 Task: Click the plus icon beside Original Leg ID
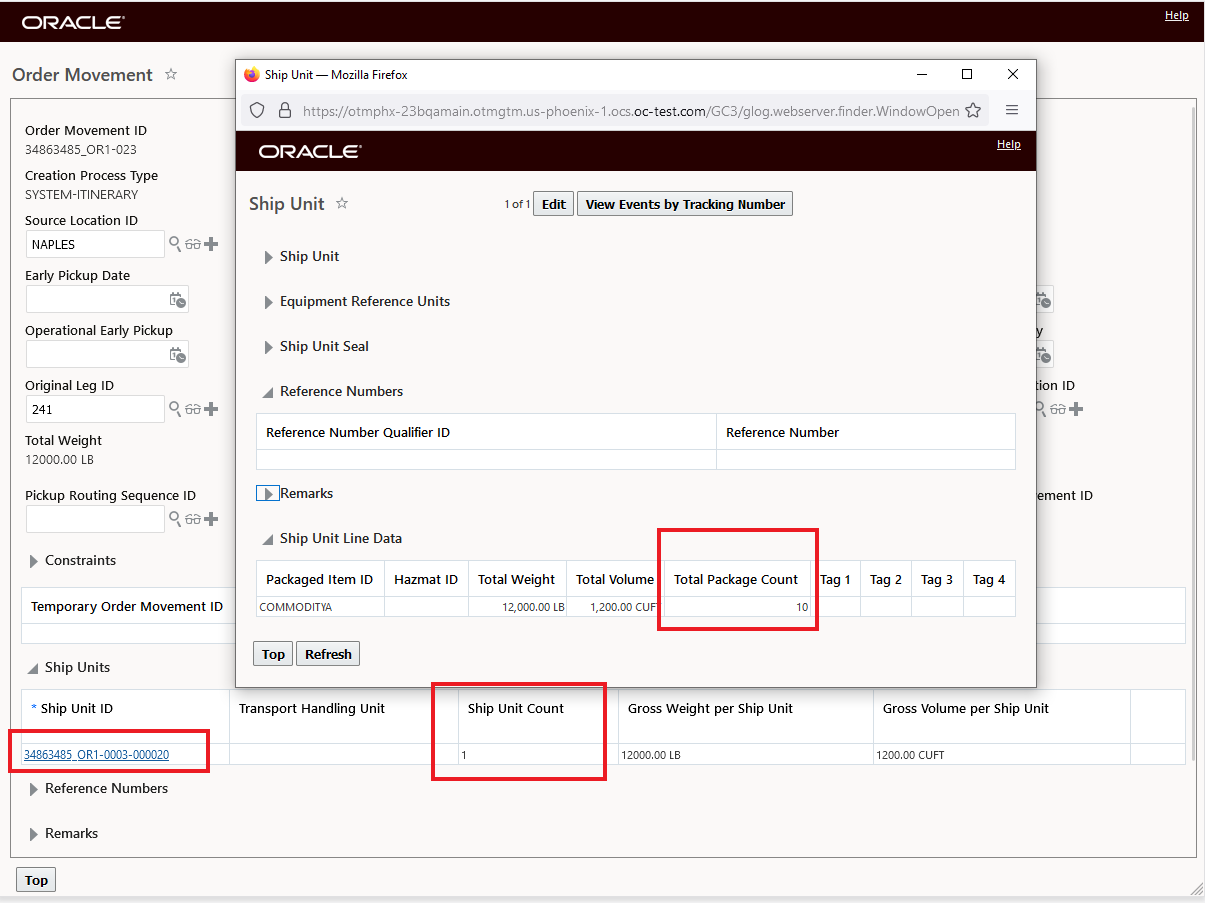click(x=211, y=409)
